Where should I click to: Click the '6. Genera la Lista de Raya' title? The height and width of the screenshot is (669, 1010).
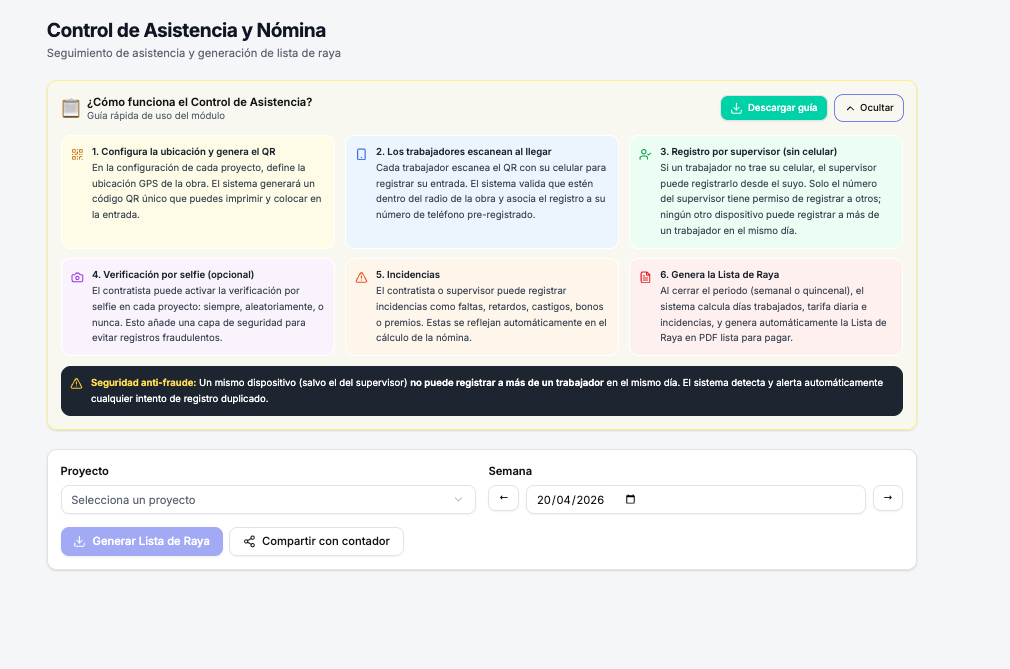click(719, 275)
